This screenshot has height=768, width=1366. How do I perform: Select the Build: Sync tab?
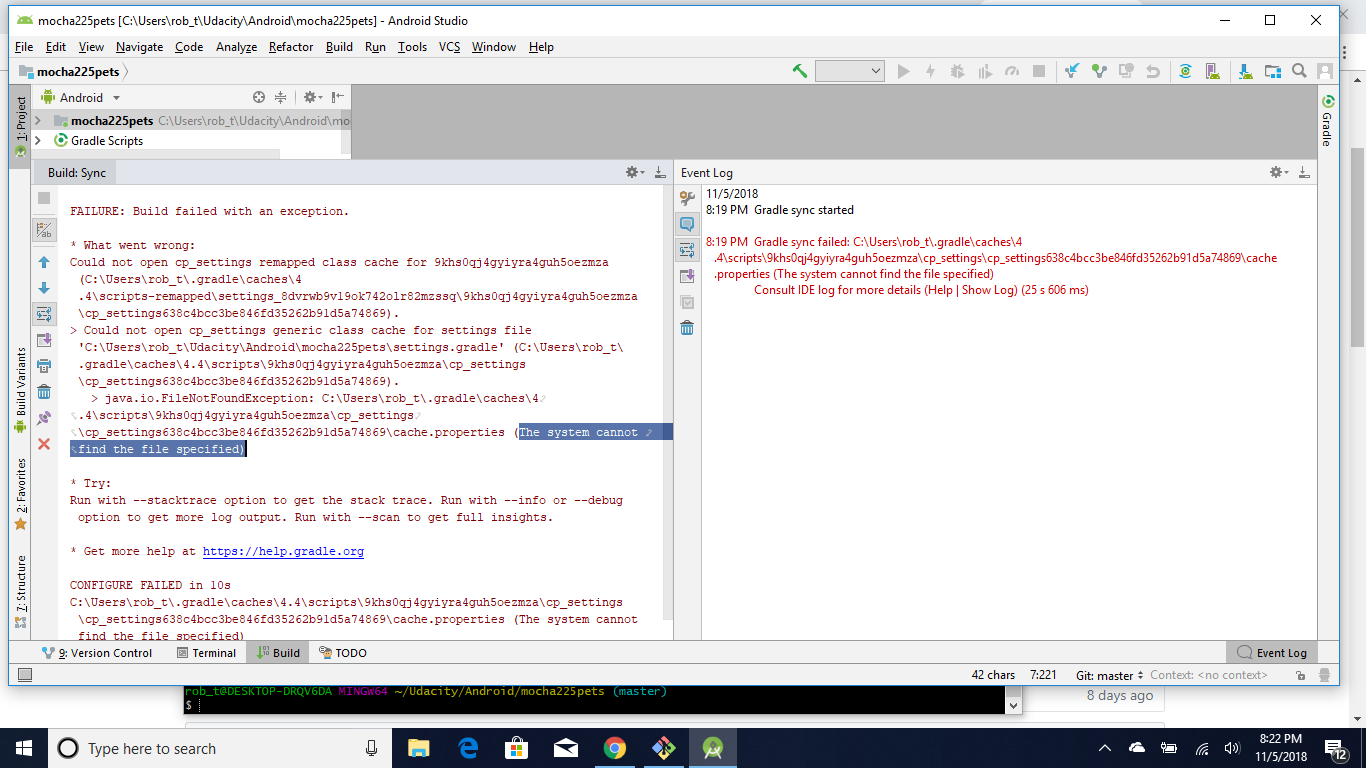[76, 173]
